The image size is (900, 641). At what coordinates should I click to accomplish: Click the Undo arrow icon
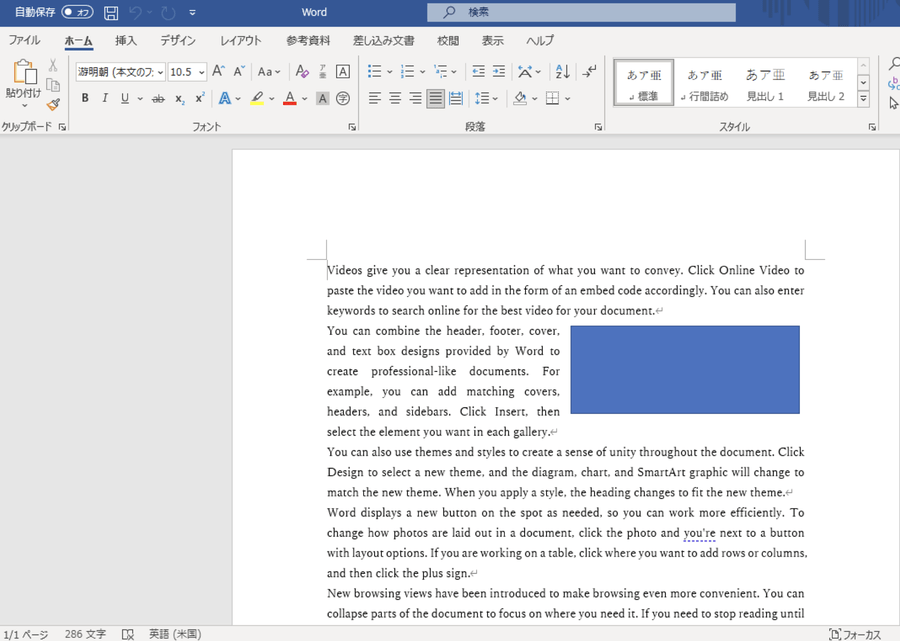pos(135,13)
